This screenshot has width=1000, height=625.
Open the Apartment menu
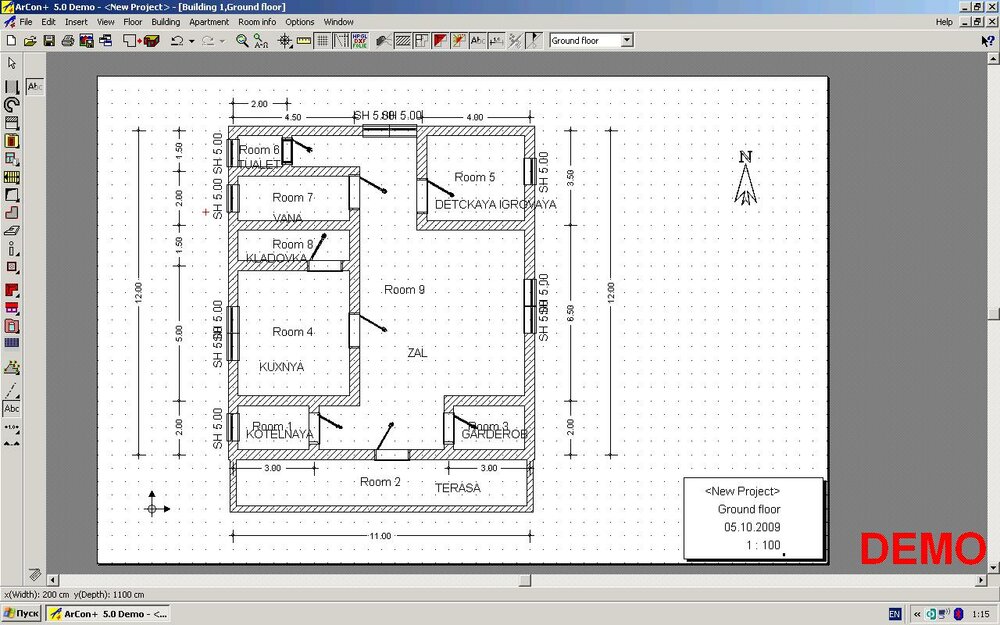tap(209, 22)
